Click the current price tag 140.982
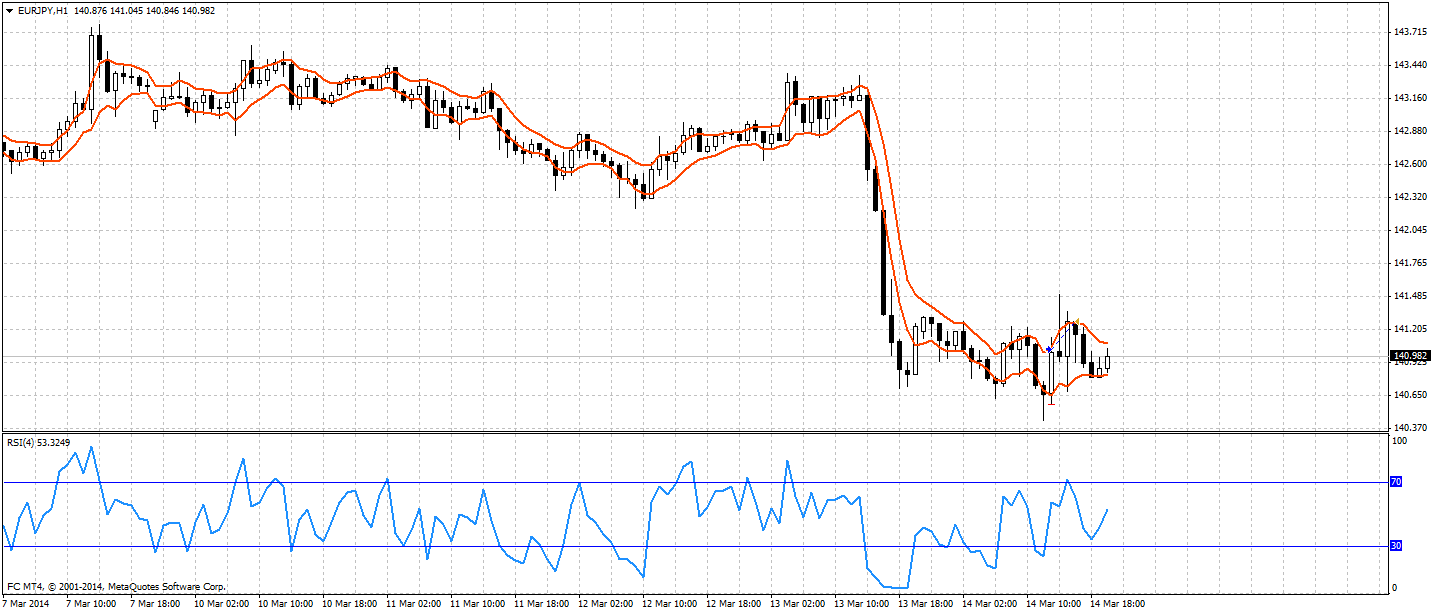The image size is (1431, 612). [x=1410, y=355]
